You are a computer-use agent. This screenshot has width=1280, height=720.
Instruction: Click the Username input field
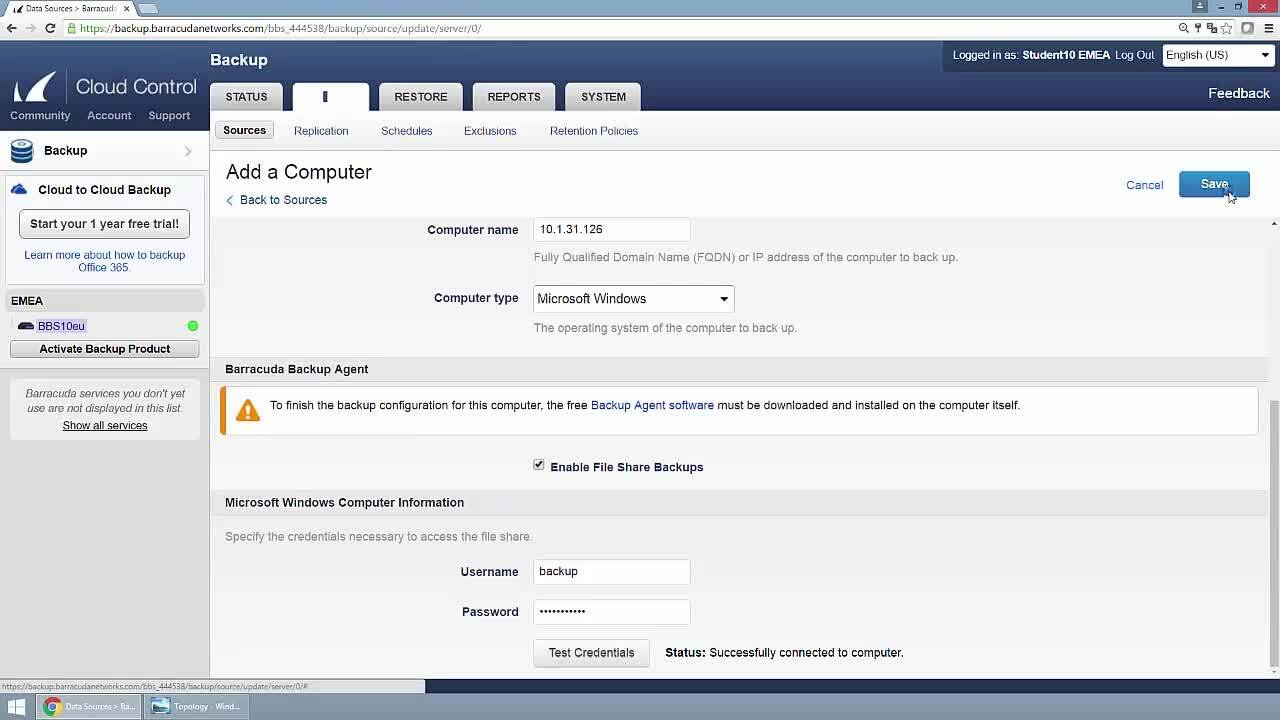click(x=611, y=571)
